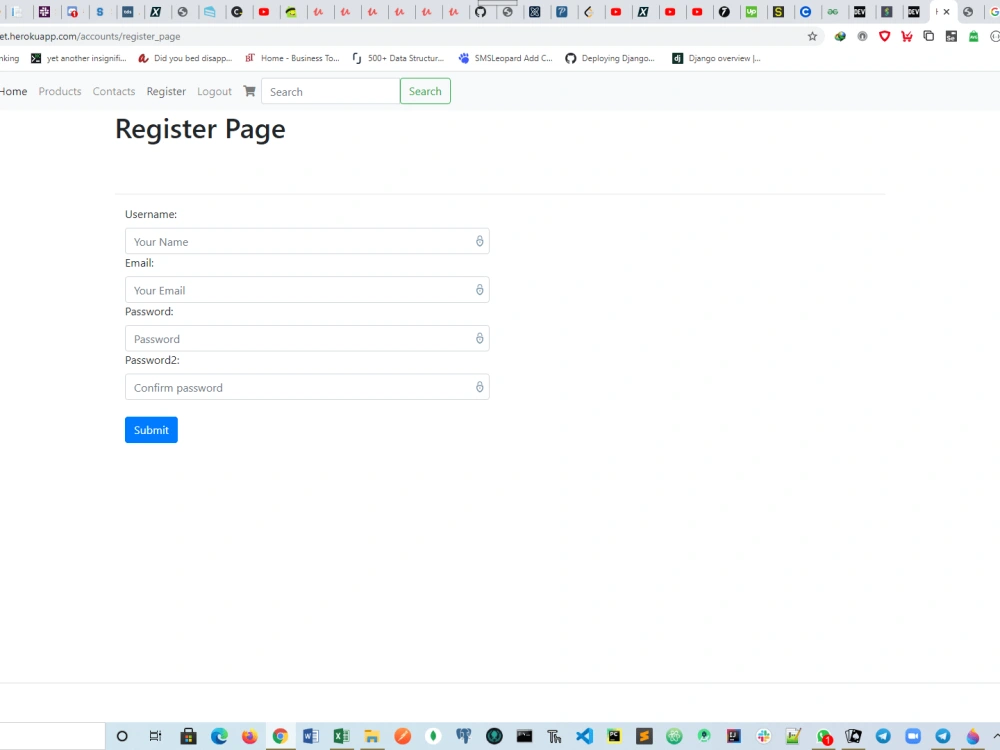
Task: Open 'Django overview' bookmark
Action: coord(716,58)
